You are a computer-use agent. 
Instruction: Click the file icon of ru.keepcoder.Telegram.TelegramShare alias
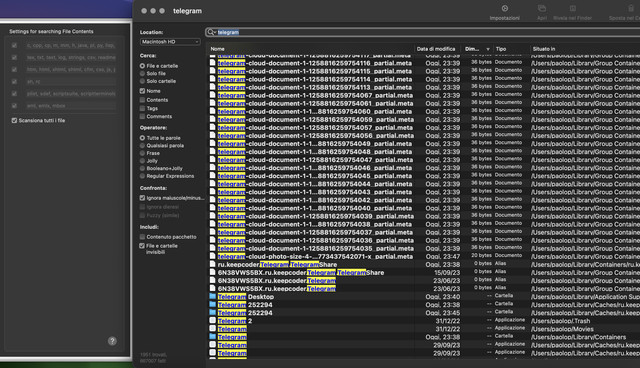tap(213, 264)
